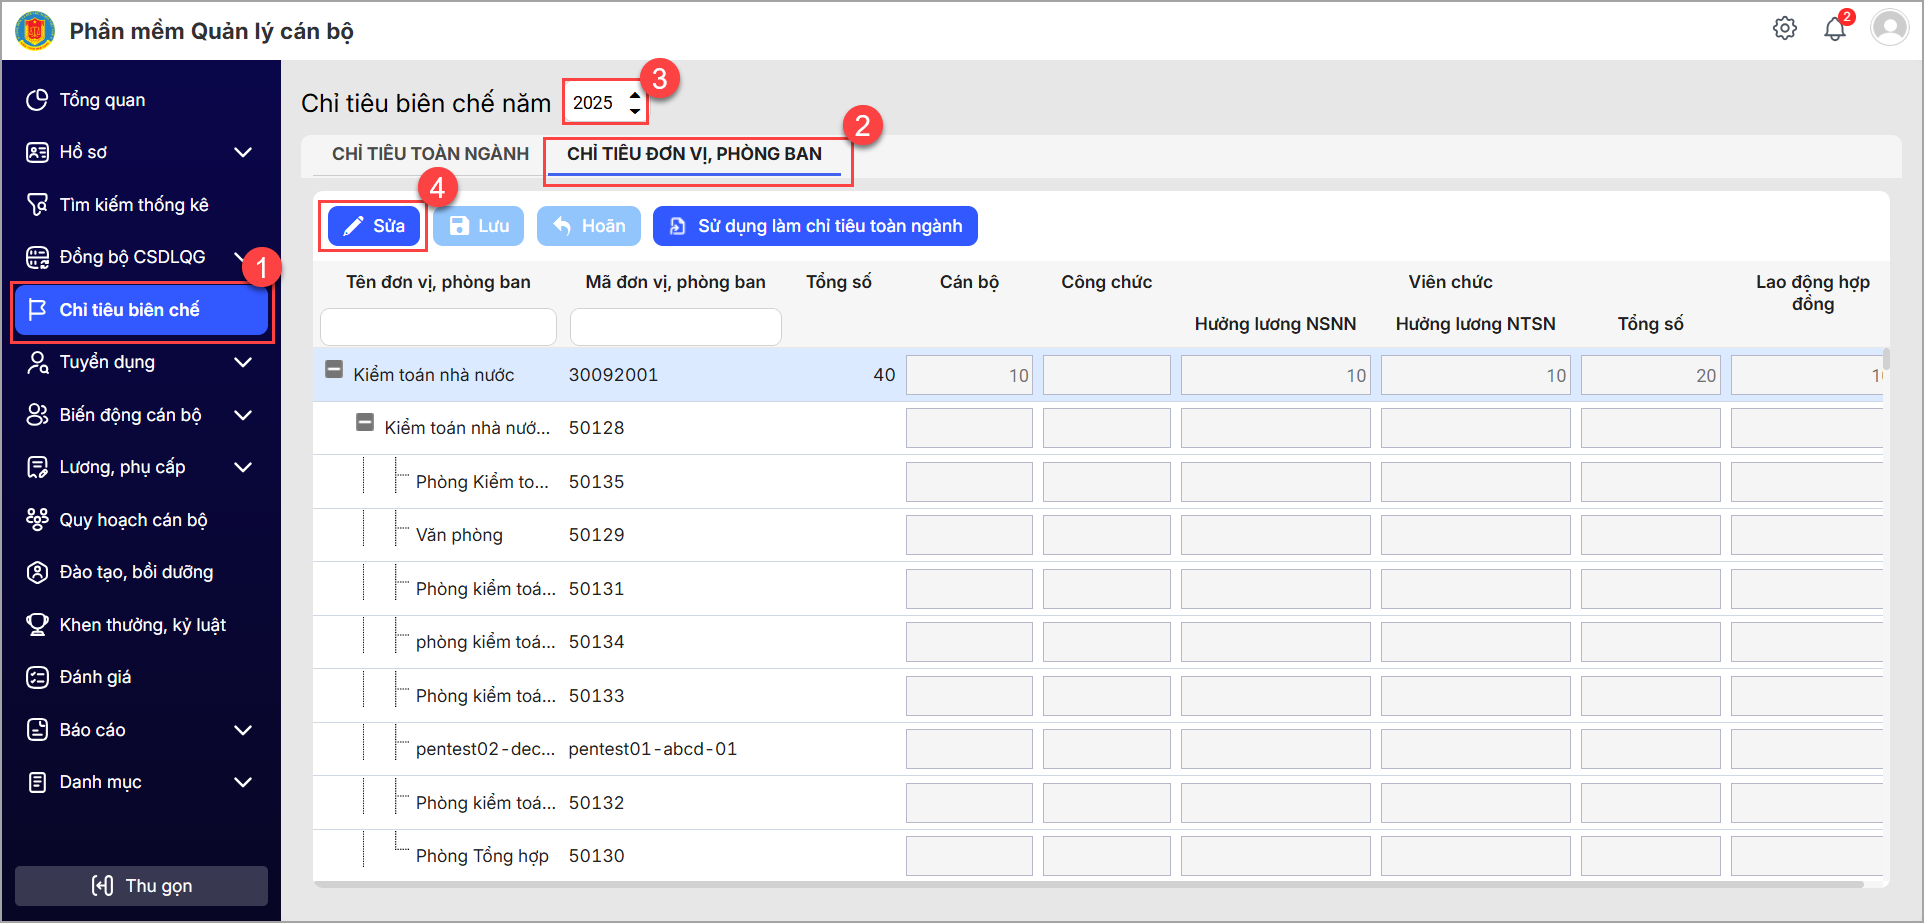Open Tìm kiếm thống kê in sidebar
Screen dimensions: 1924x923
134,205
